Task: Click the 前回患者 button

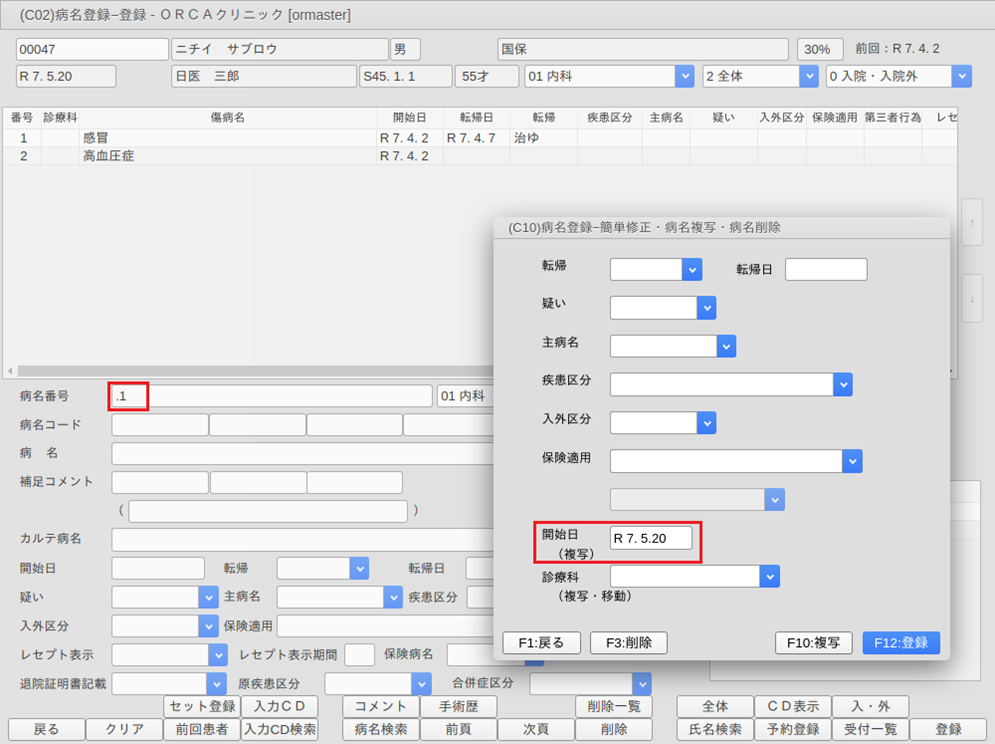Action: click(201, 729)
